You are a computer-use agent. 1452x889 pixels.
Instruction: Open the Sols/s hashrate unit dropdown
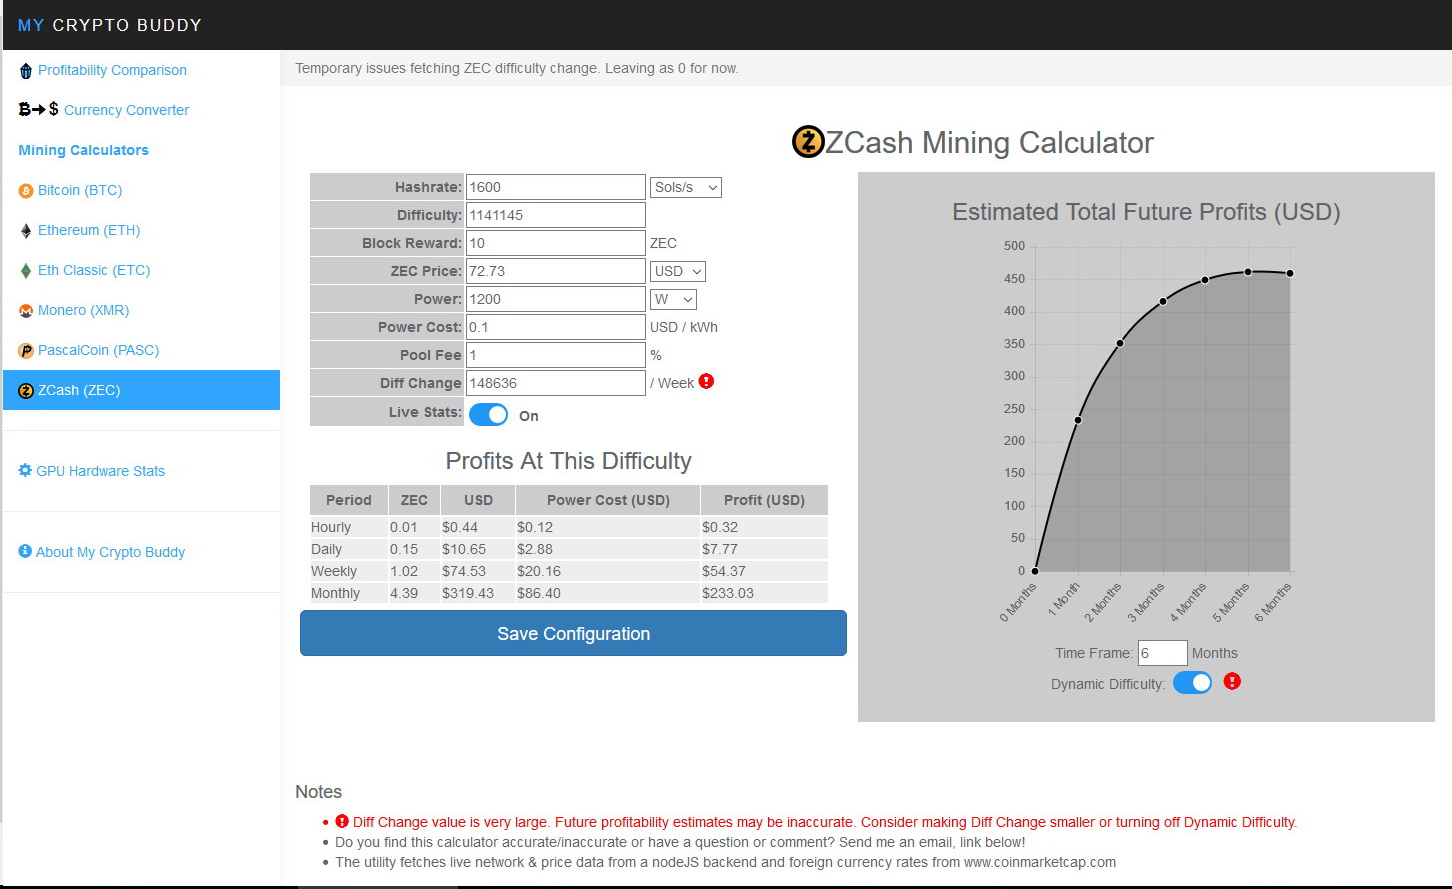(x=686, y=187)
